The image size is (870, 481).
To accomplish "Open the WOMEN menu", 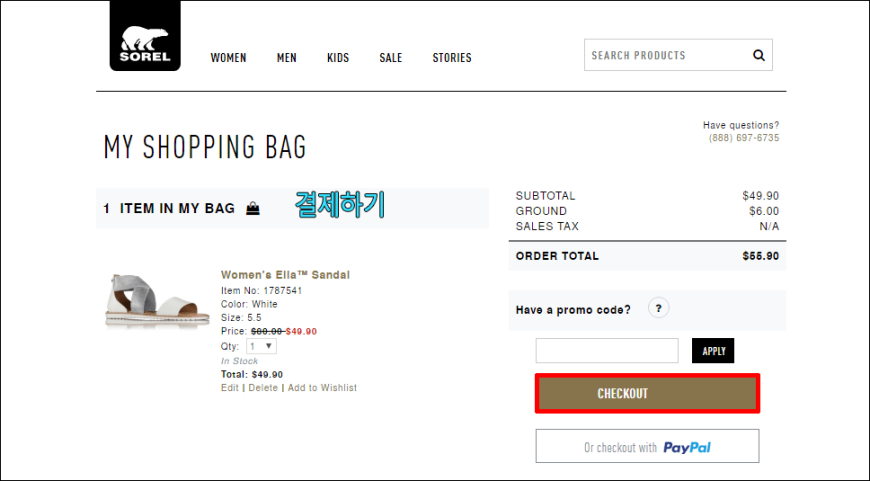I will (228, 58).
